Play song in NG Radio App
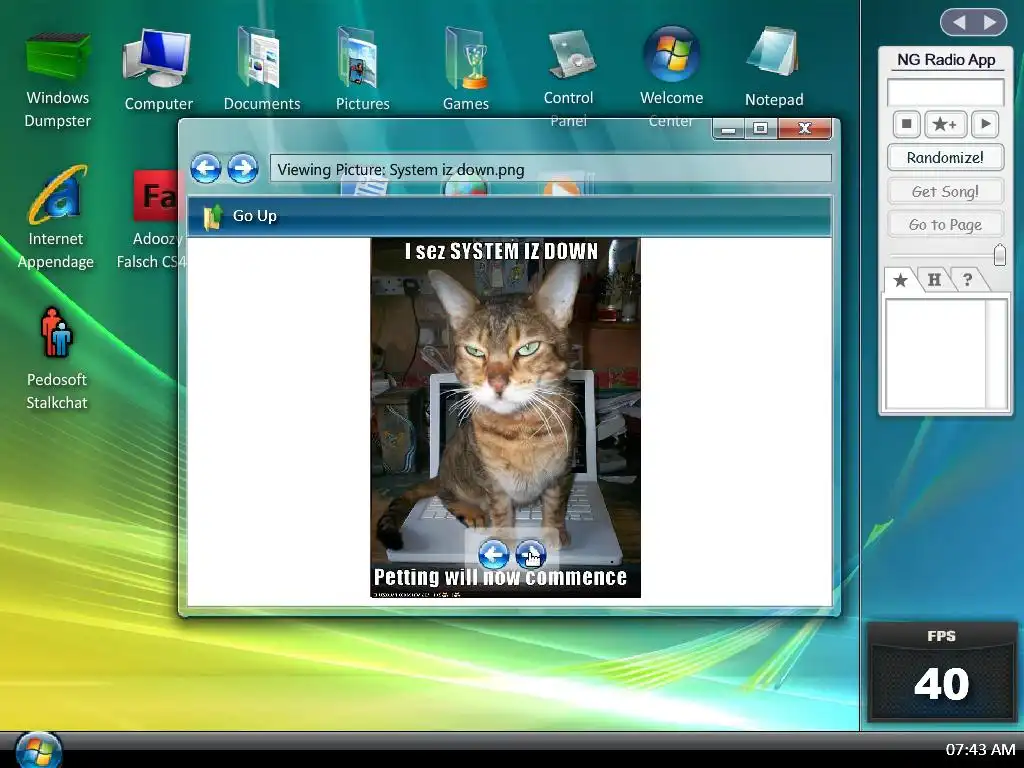The width and height of the screenshot is (1024, 768). click(985, 123)
